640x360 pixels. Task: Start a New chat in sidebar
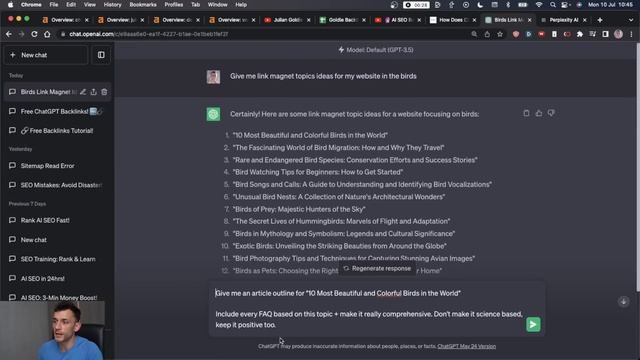[x=46, y=55]
